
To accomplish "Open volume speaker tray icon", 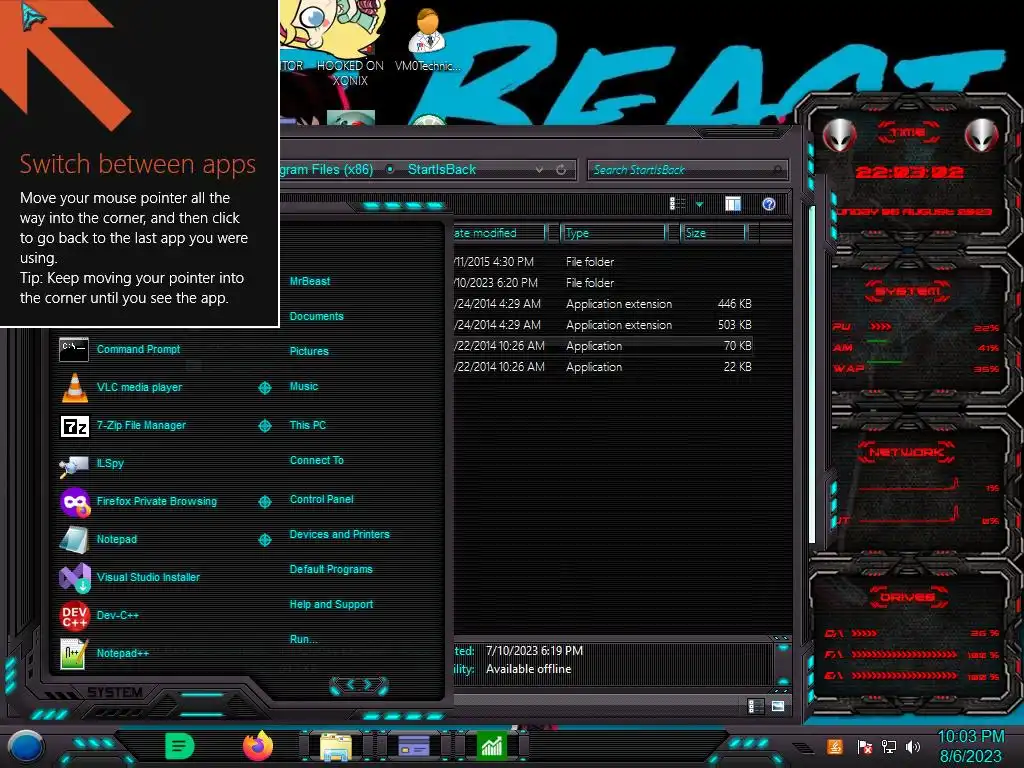I will [913, 746].
